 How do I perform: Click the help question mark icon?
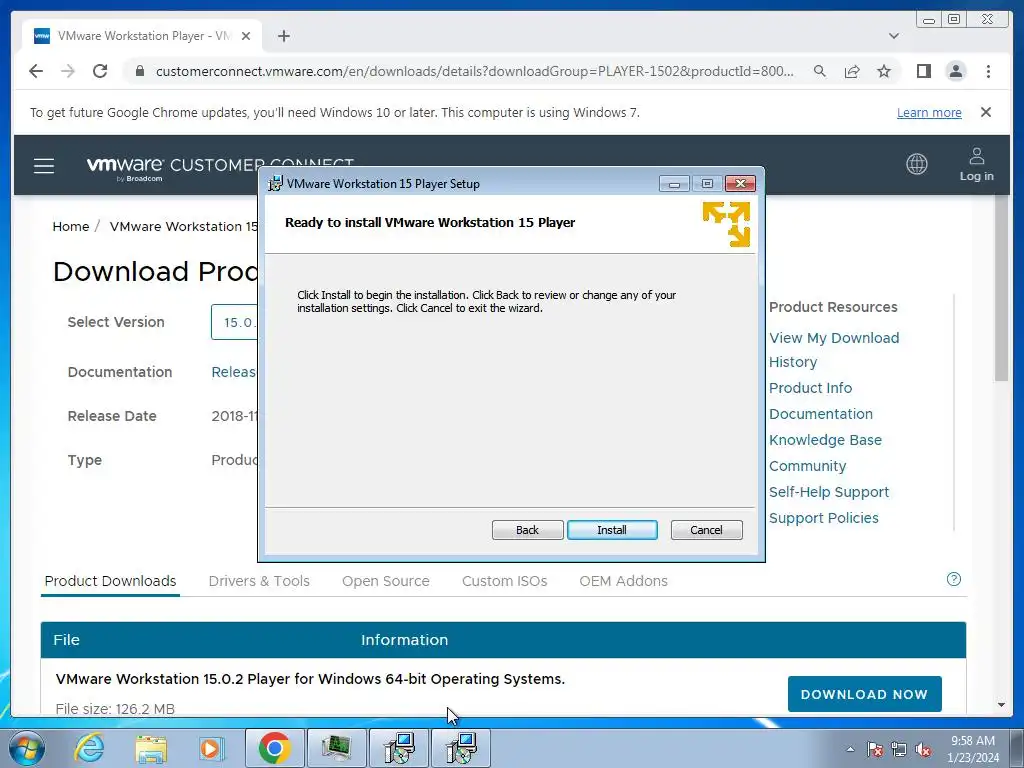tap(953, 579)
